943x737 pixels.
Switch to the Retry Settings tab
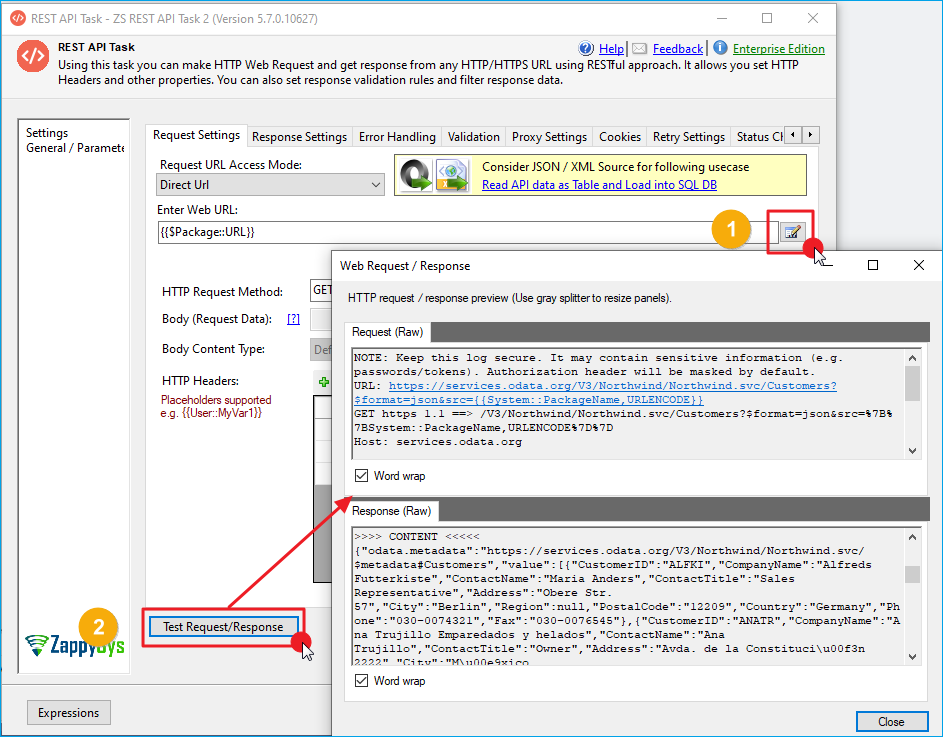coord(690,136)
